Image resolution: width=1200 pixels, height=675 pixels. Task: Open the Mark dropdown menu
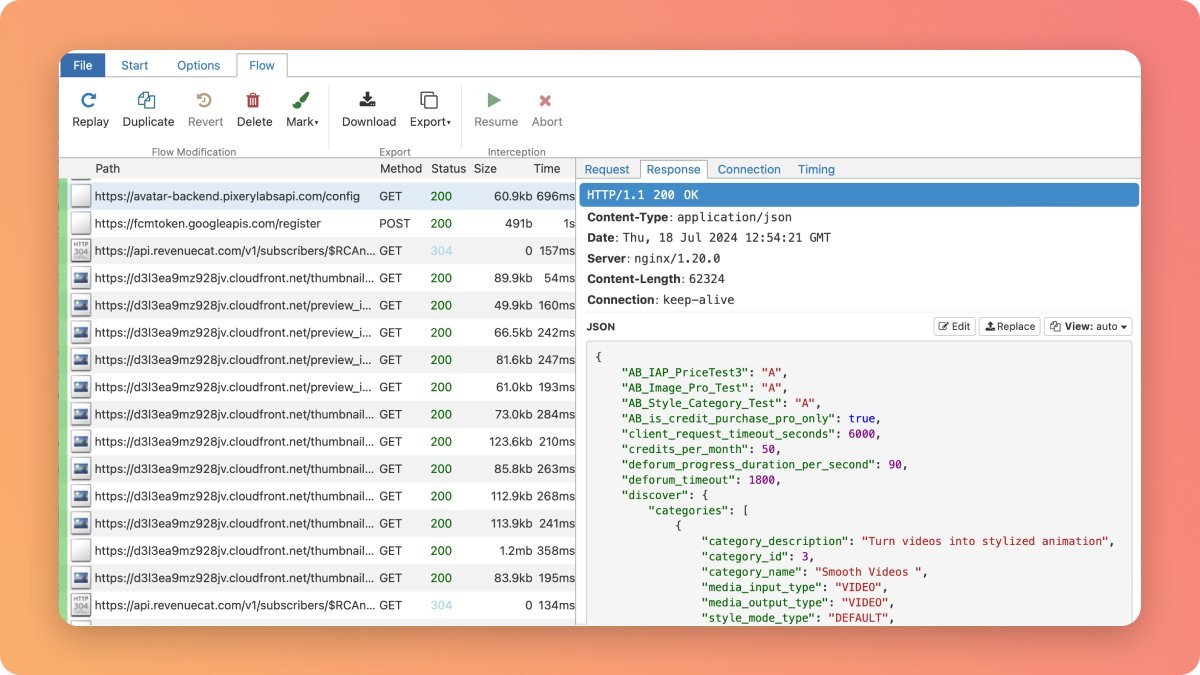(302, 109)
